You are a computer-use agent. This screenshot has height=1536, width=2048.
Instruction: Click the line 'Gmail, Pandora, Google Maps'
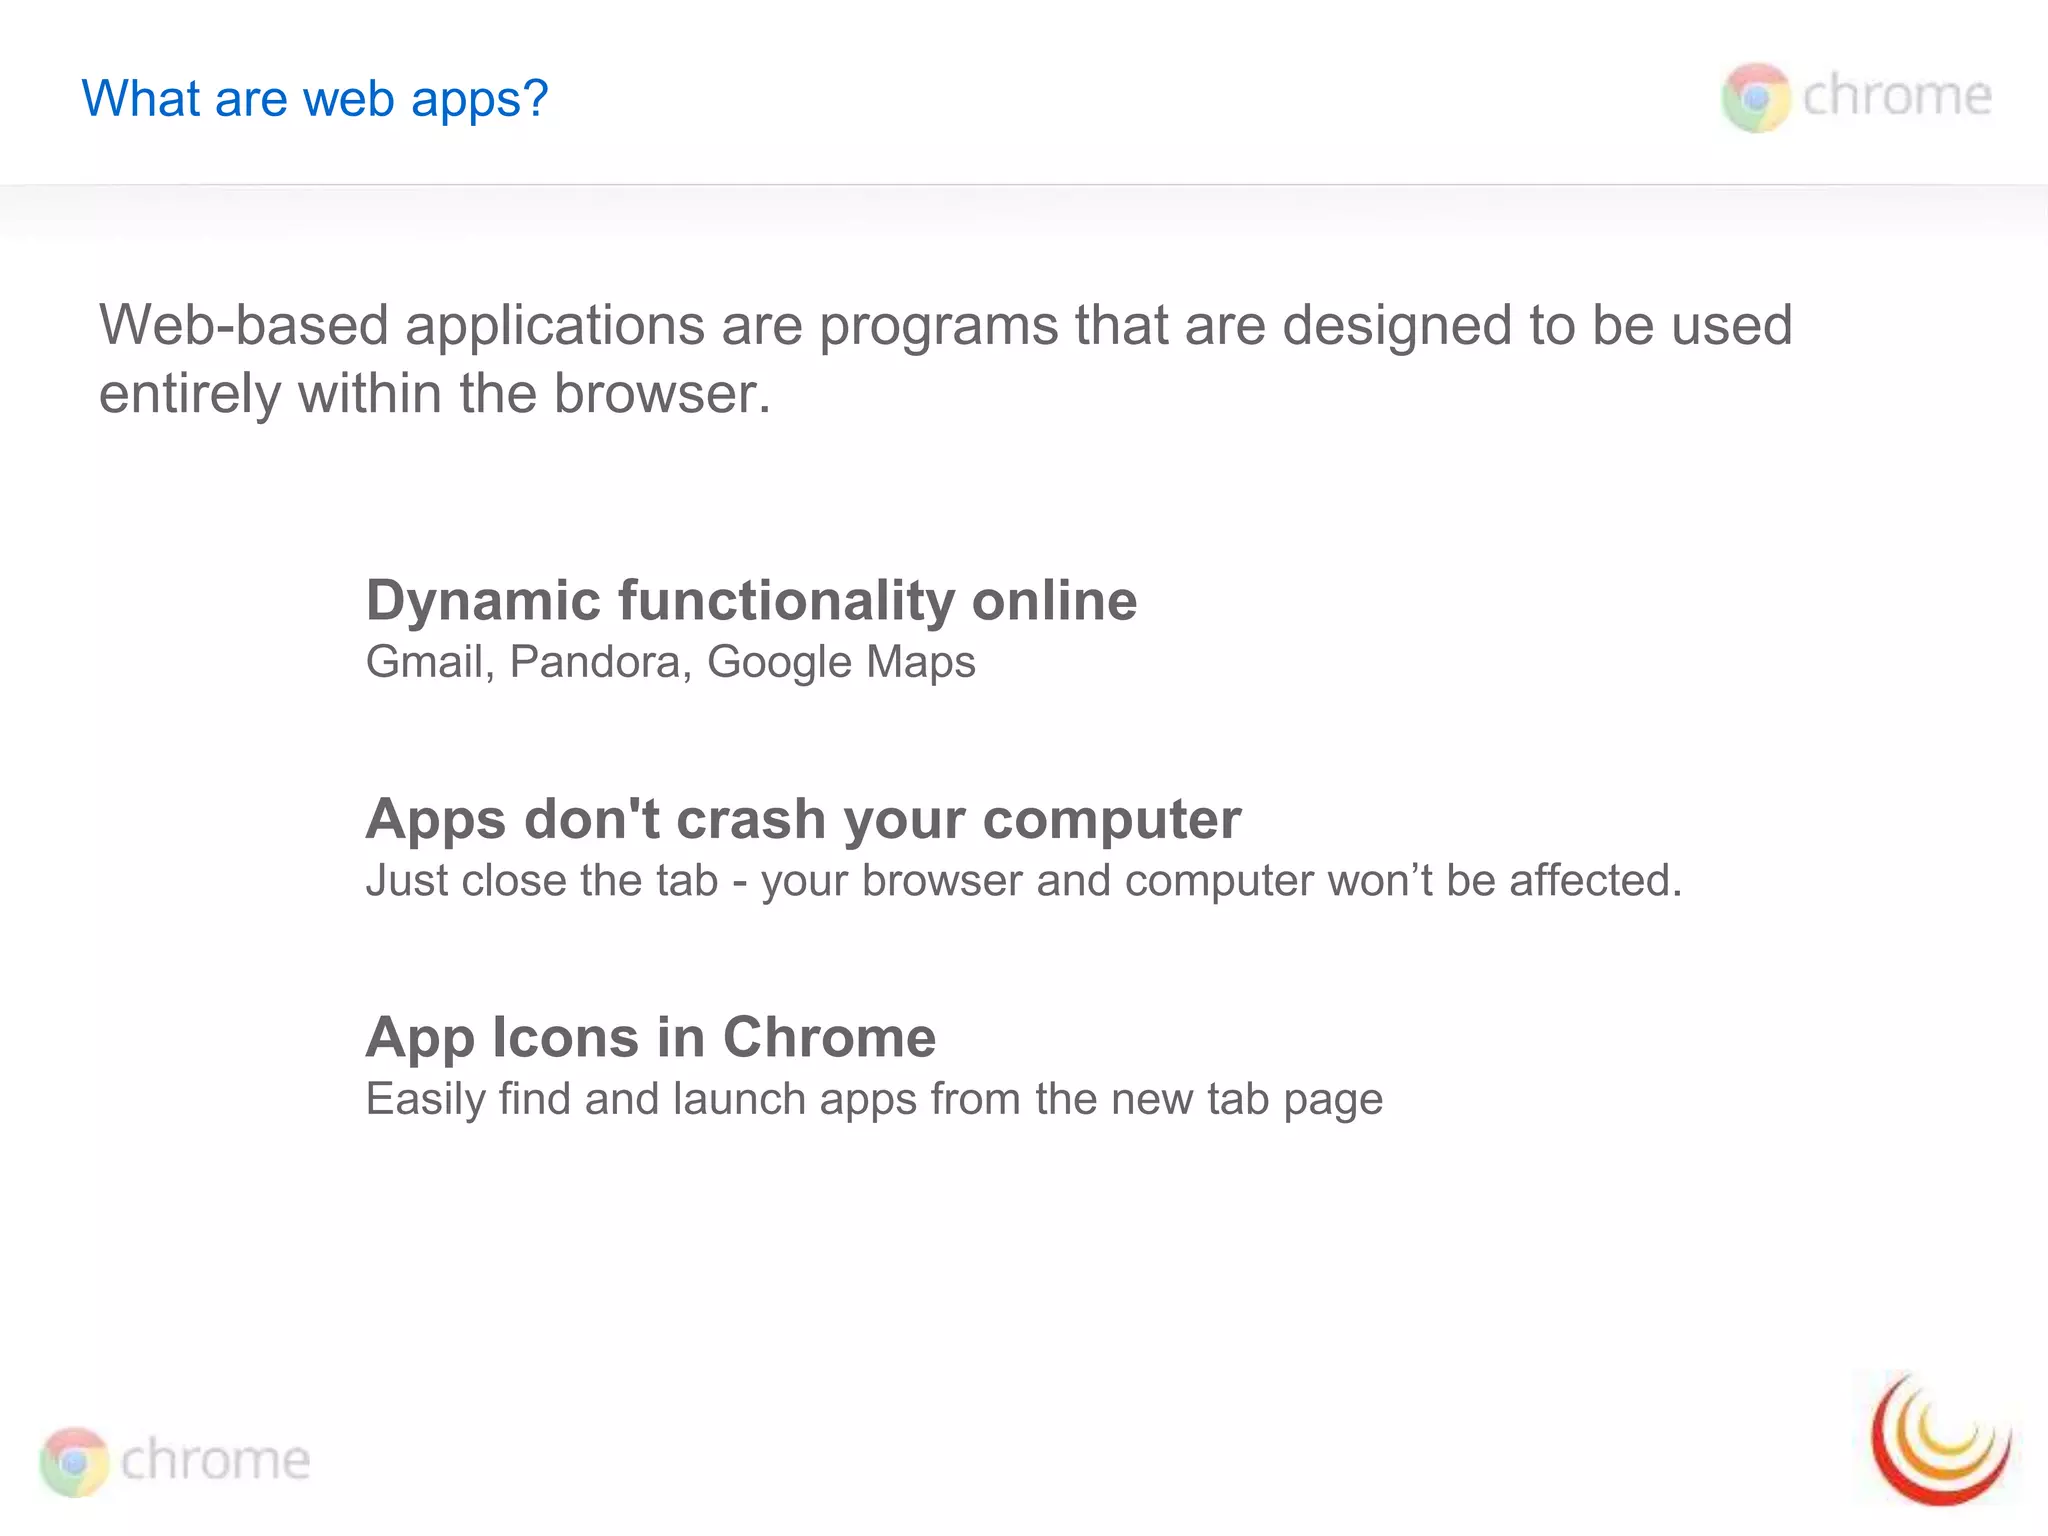670,662
